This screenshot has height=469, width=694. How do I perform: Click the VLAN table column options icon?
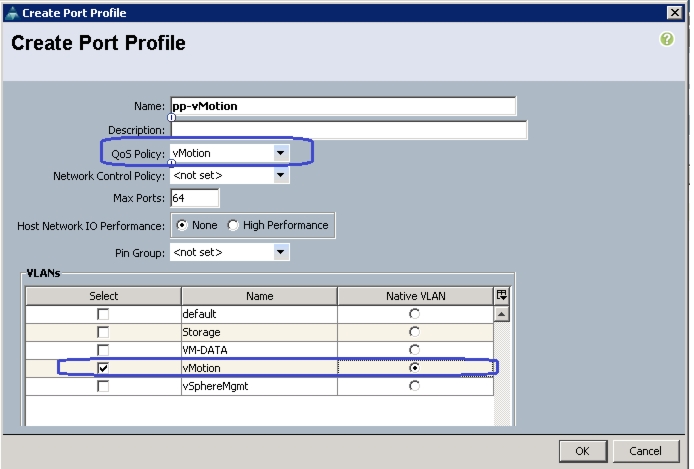tap(501, 296)
